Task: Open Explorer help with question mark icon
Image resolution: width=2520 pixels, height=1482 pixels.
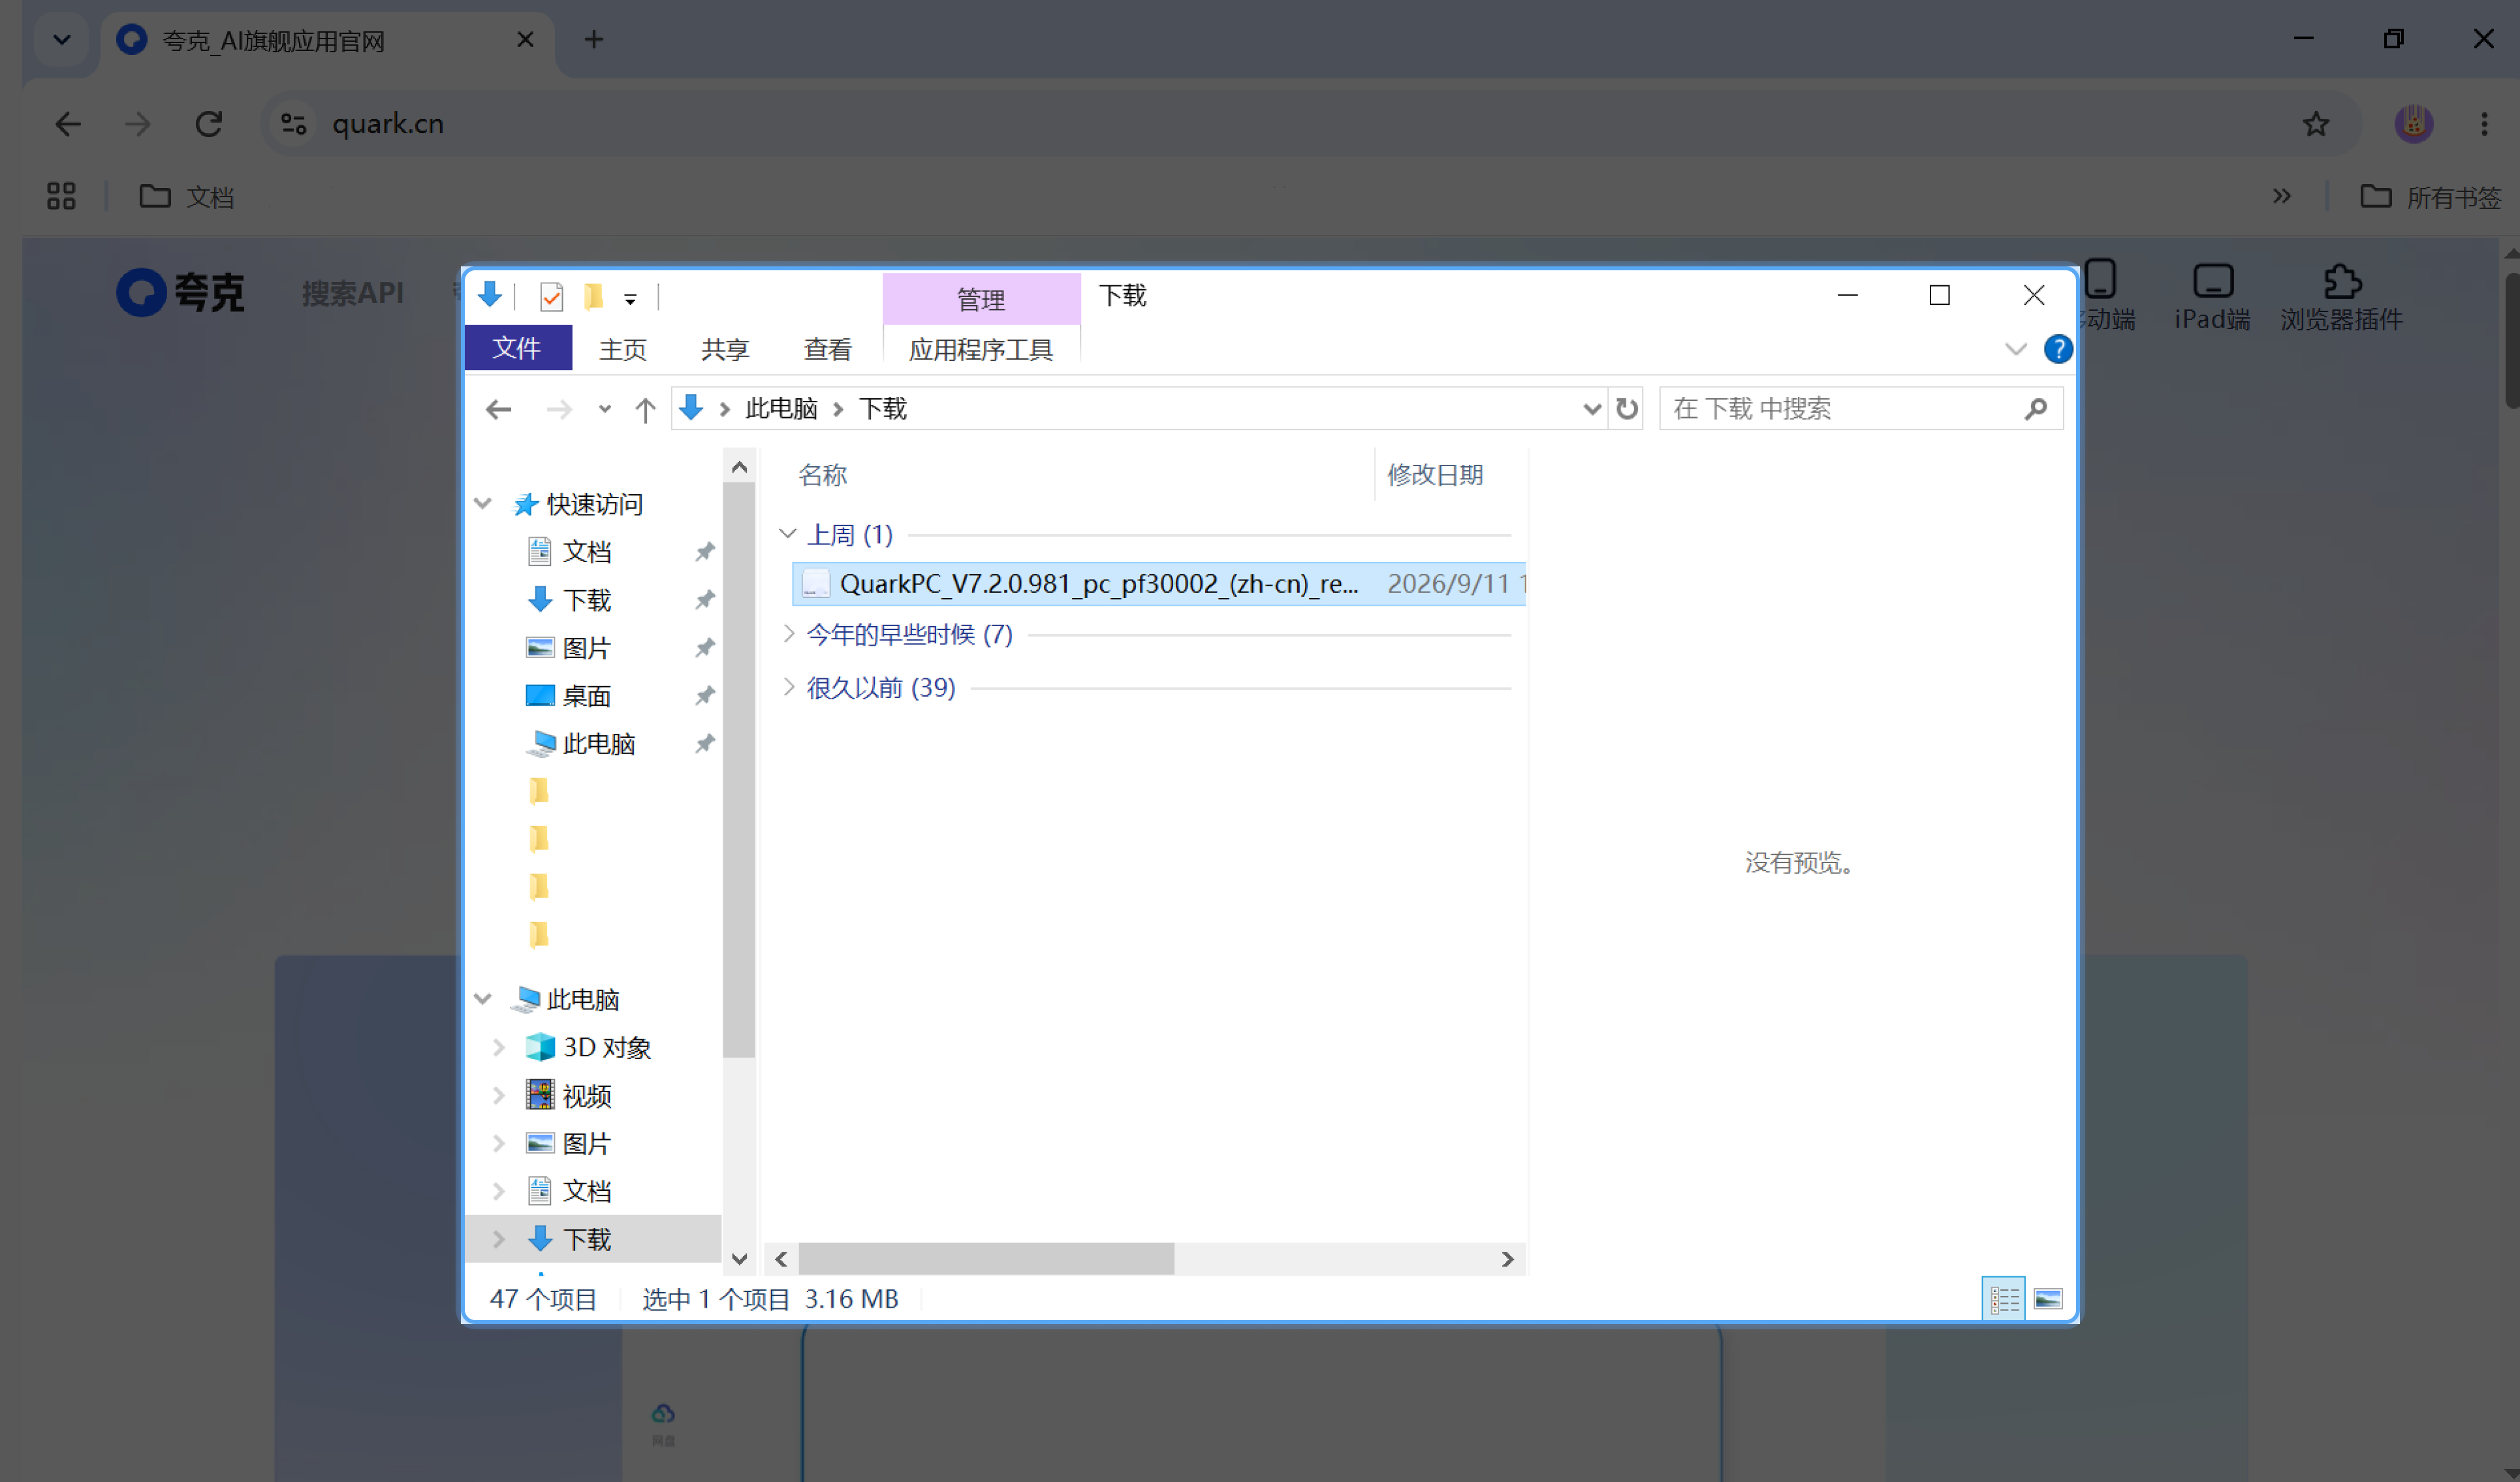Action: click(x=2057, y=349)
